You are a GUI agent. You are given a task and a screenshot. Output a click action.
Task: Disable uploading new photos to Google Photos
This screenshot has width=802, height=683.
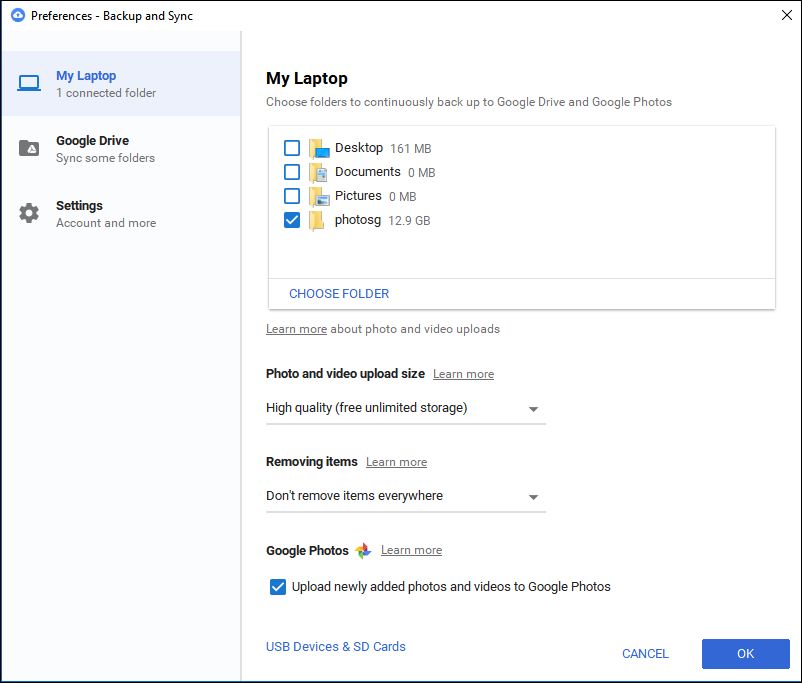278,587
